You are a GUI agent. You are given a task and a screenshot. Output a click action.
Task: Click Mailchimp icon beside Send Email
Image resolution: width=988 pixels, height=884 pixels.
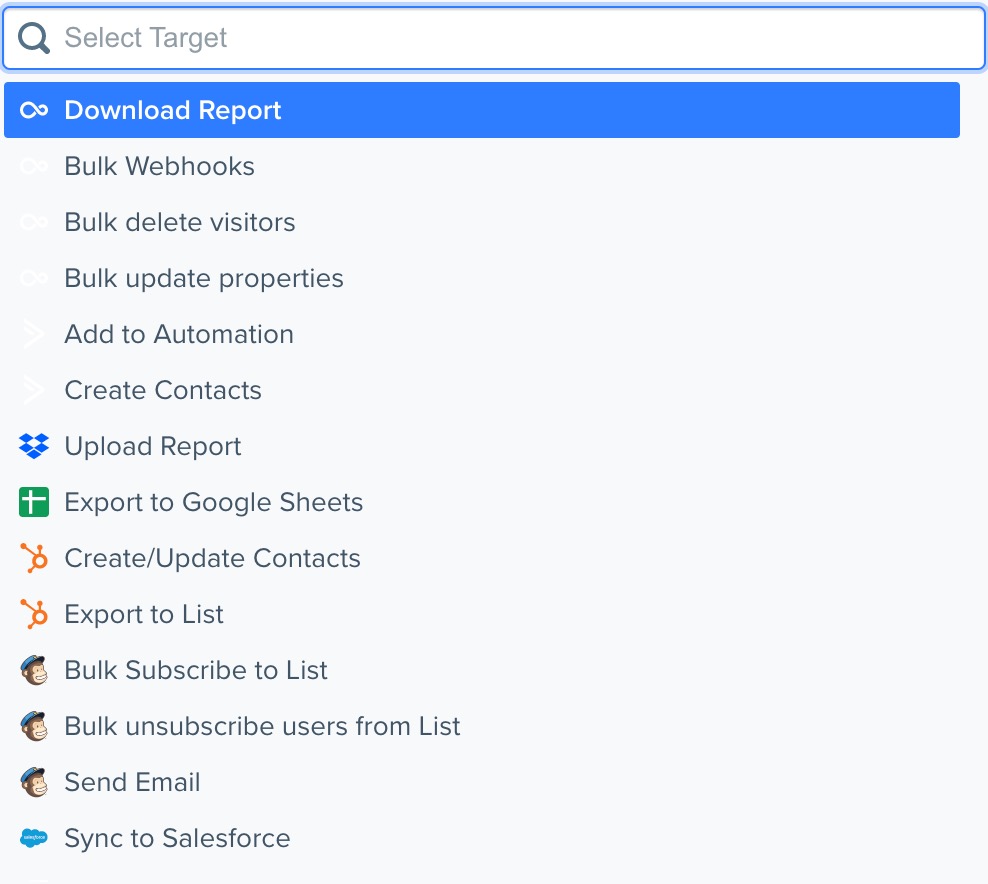click(34, 782)
